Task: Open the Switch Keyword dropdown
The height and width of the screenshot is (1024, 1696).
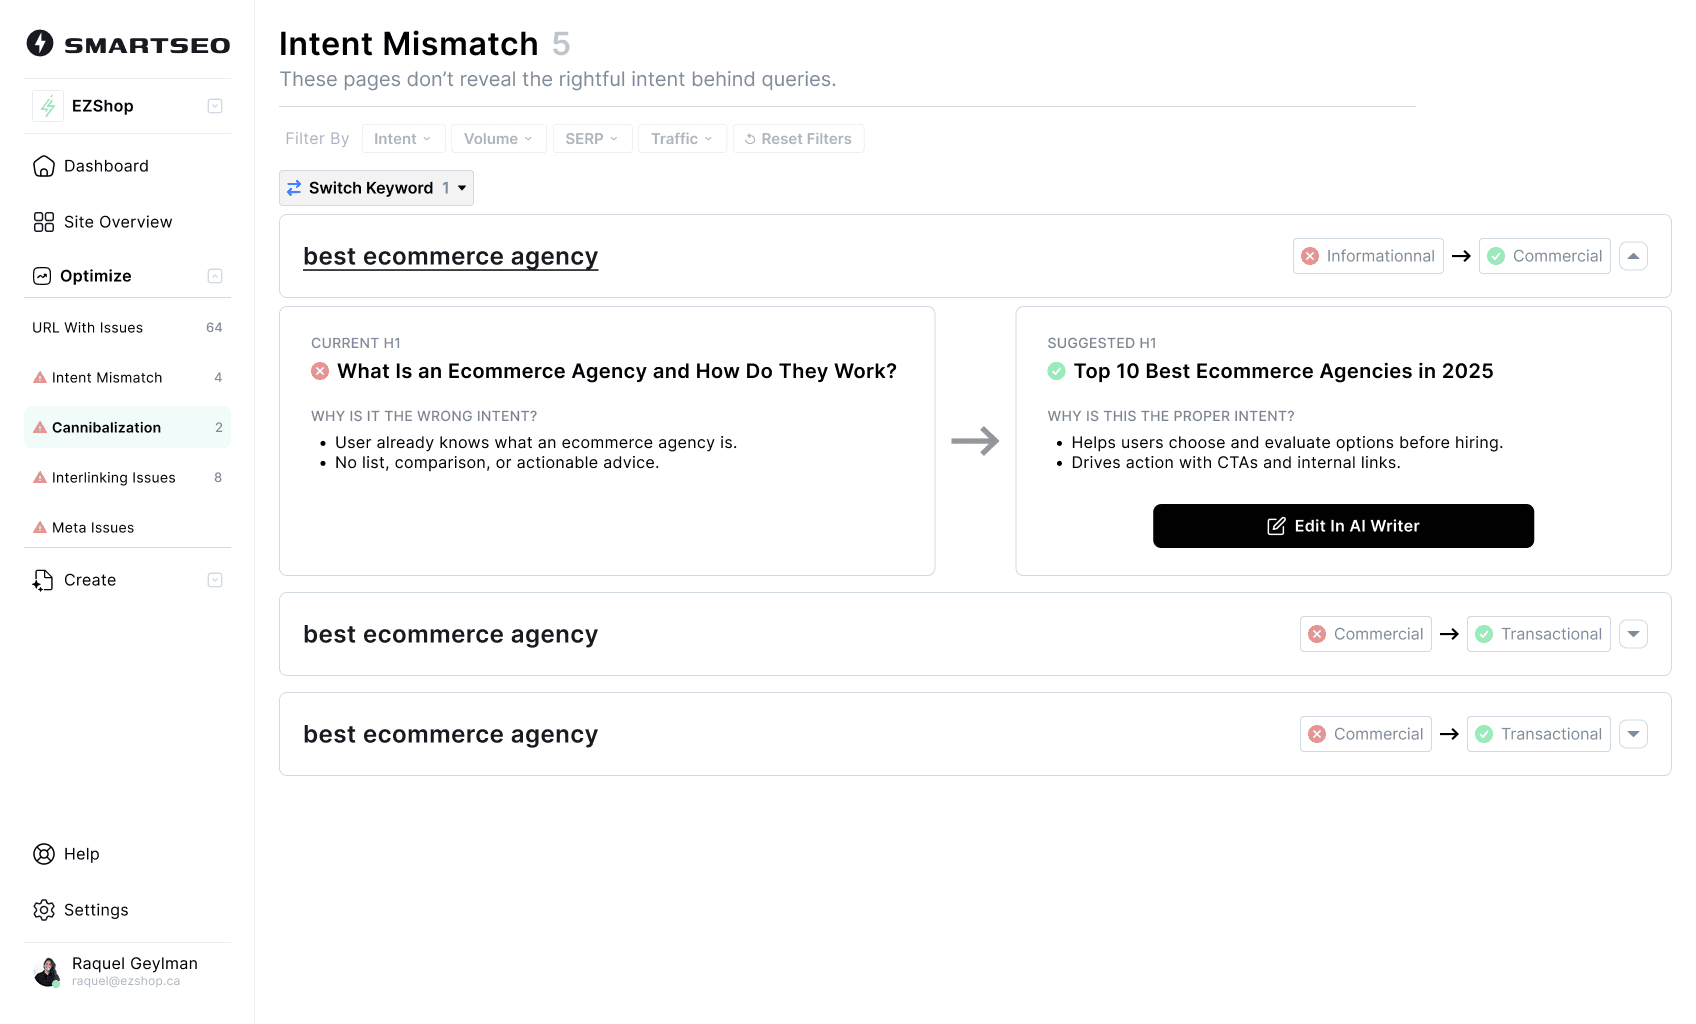Action: (376, 188)
